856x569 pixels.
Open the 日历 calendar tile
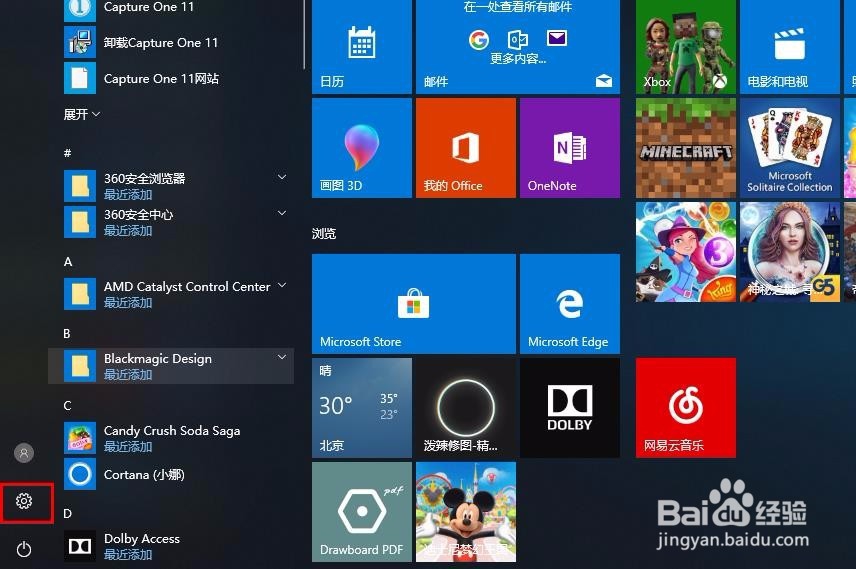click(x=361, y=47)
